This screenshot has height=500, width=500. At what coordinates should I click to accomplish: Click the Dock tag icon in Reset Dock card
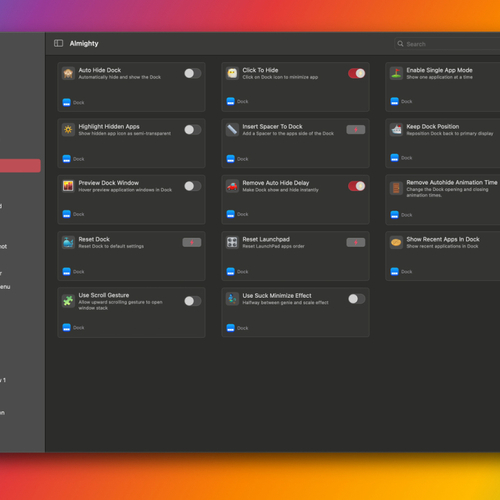(x=67, y=271)
